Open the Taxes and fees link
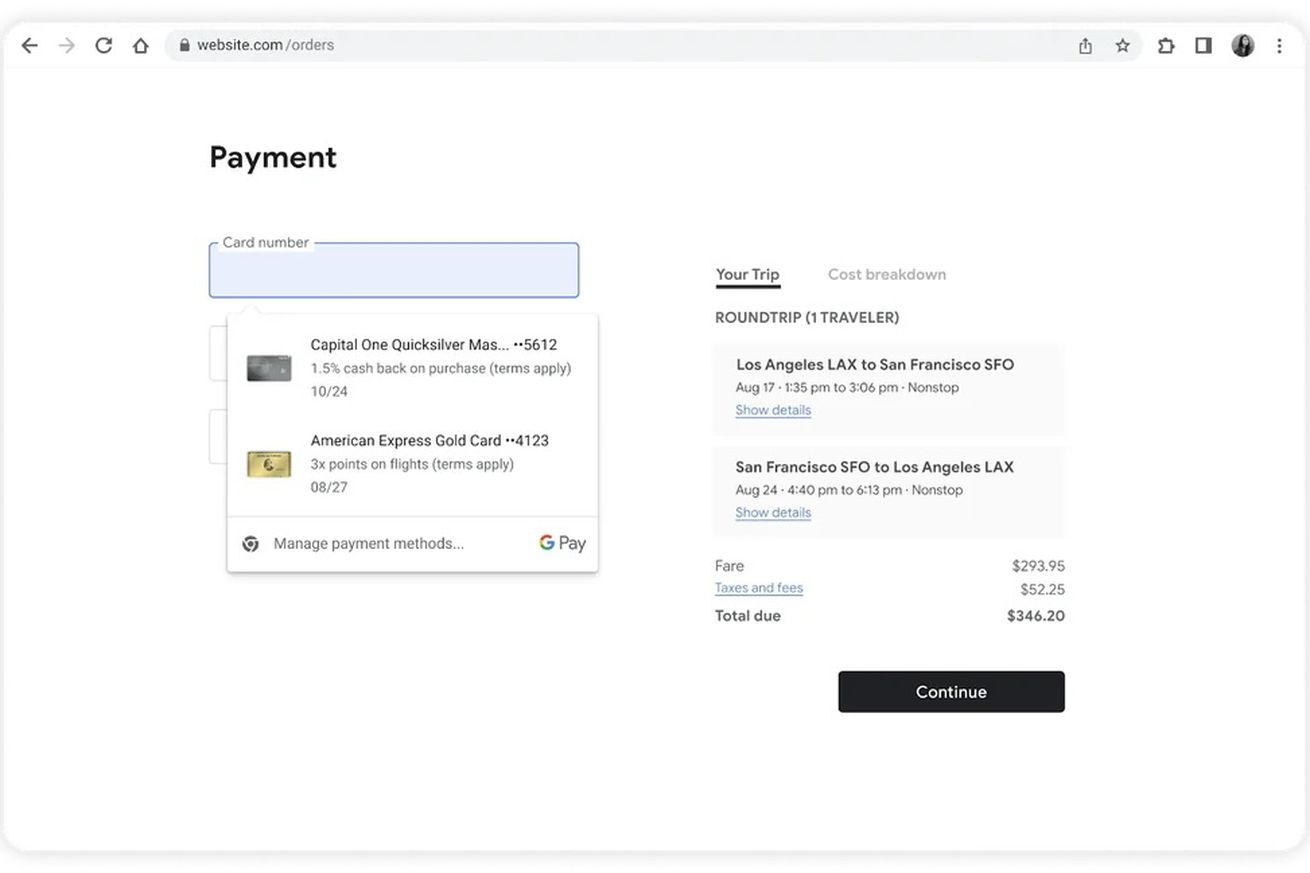 [758, 588]
